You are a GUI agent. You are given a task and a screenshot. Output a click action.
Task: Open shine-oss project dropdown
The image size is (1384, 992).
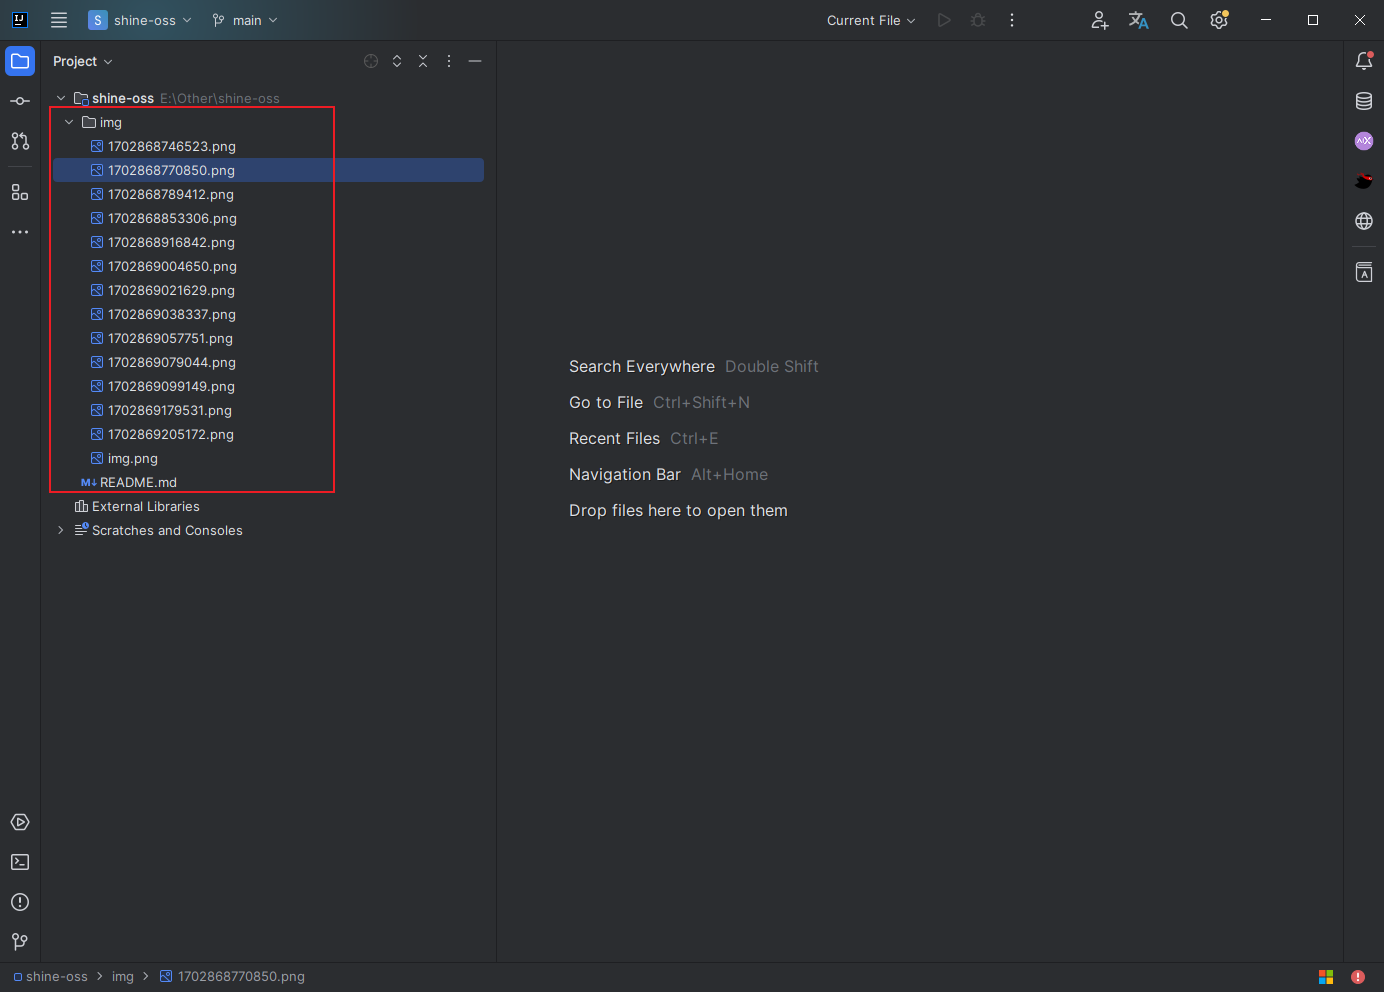click(140, 20)
